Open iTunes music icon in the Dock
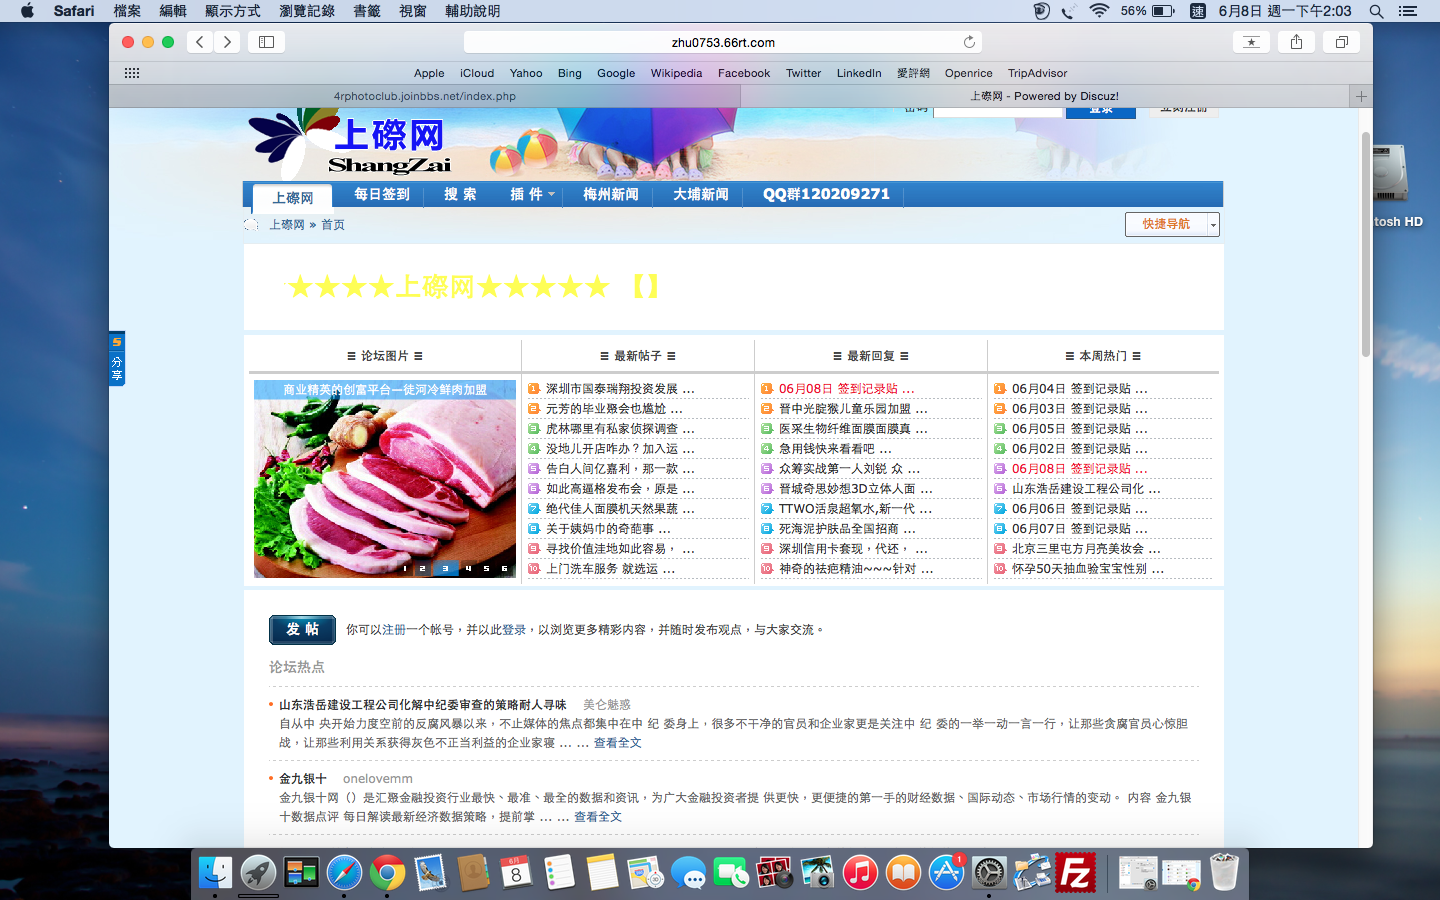 click(x=860, y=873)
